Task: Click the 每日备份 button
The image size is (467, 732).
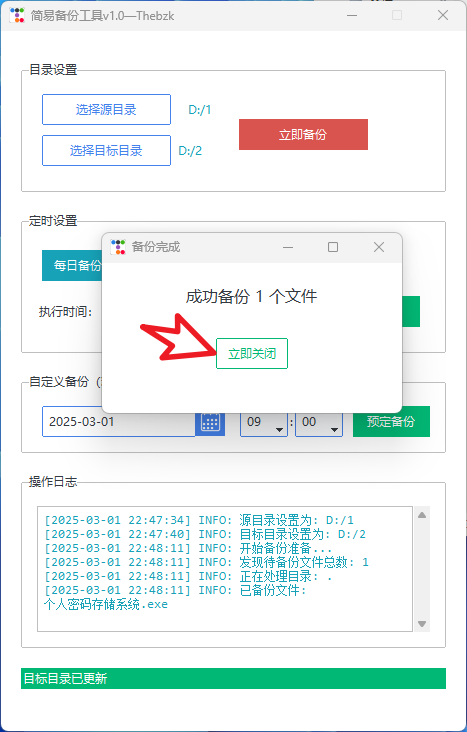Action: pos(72,266)
